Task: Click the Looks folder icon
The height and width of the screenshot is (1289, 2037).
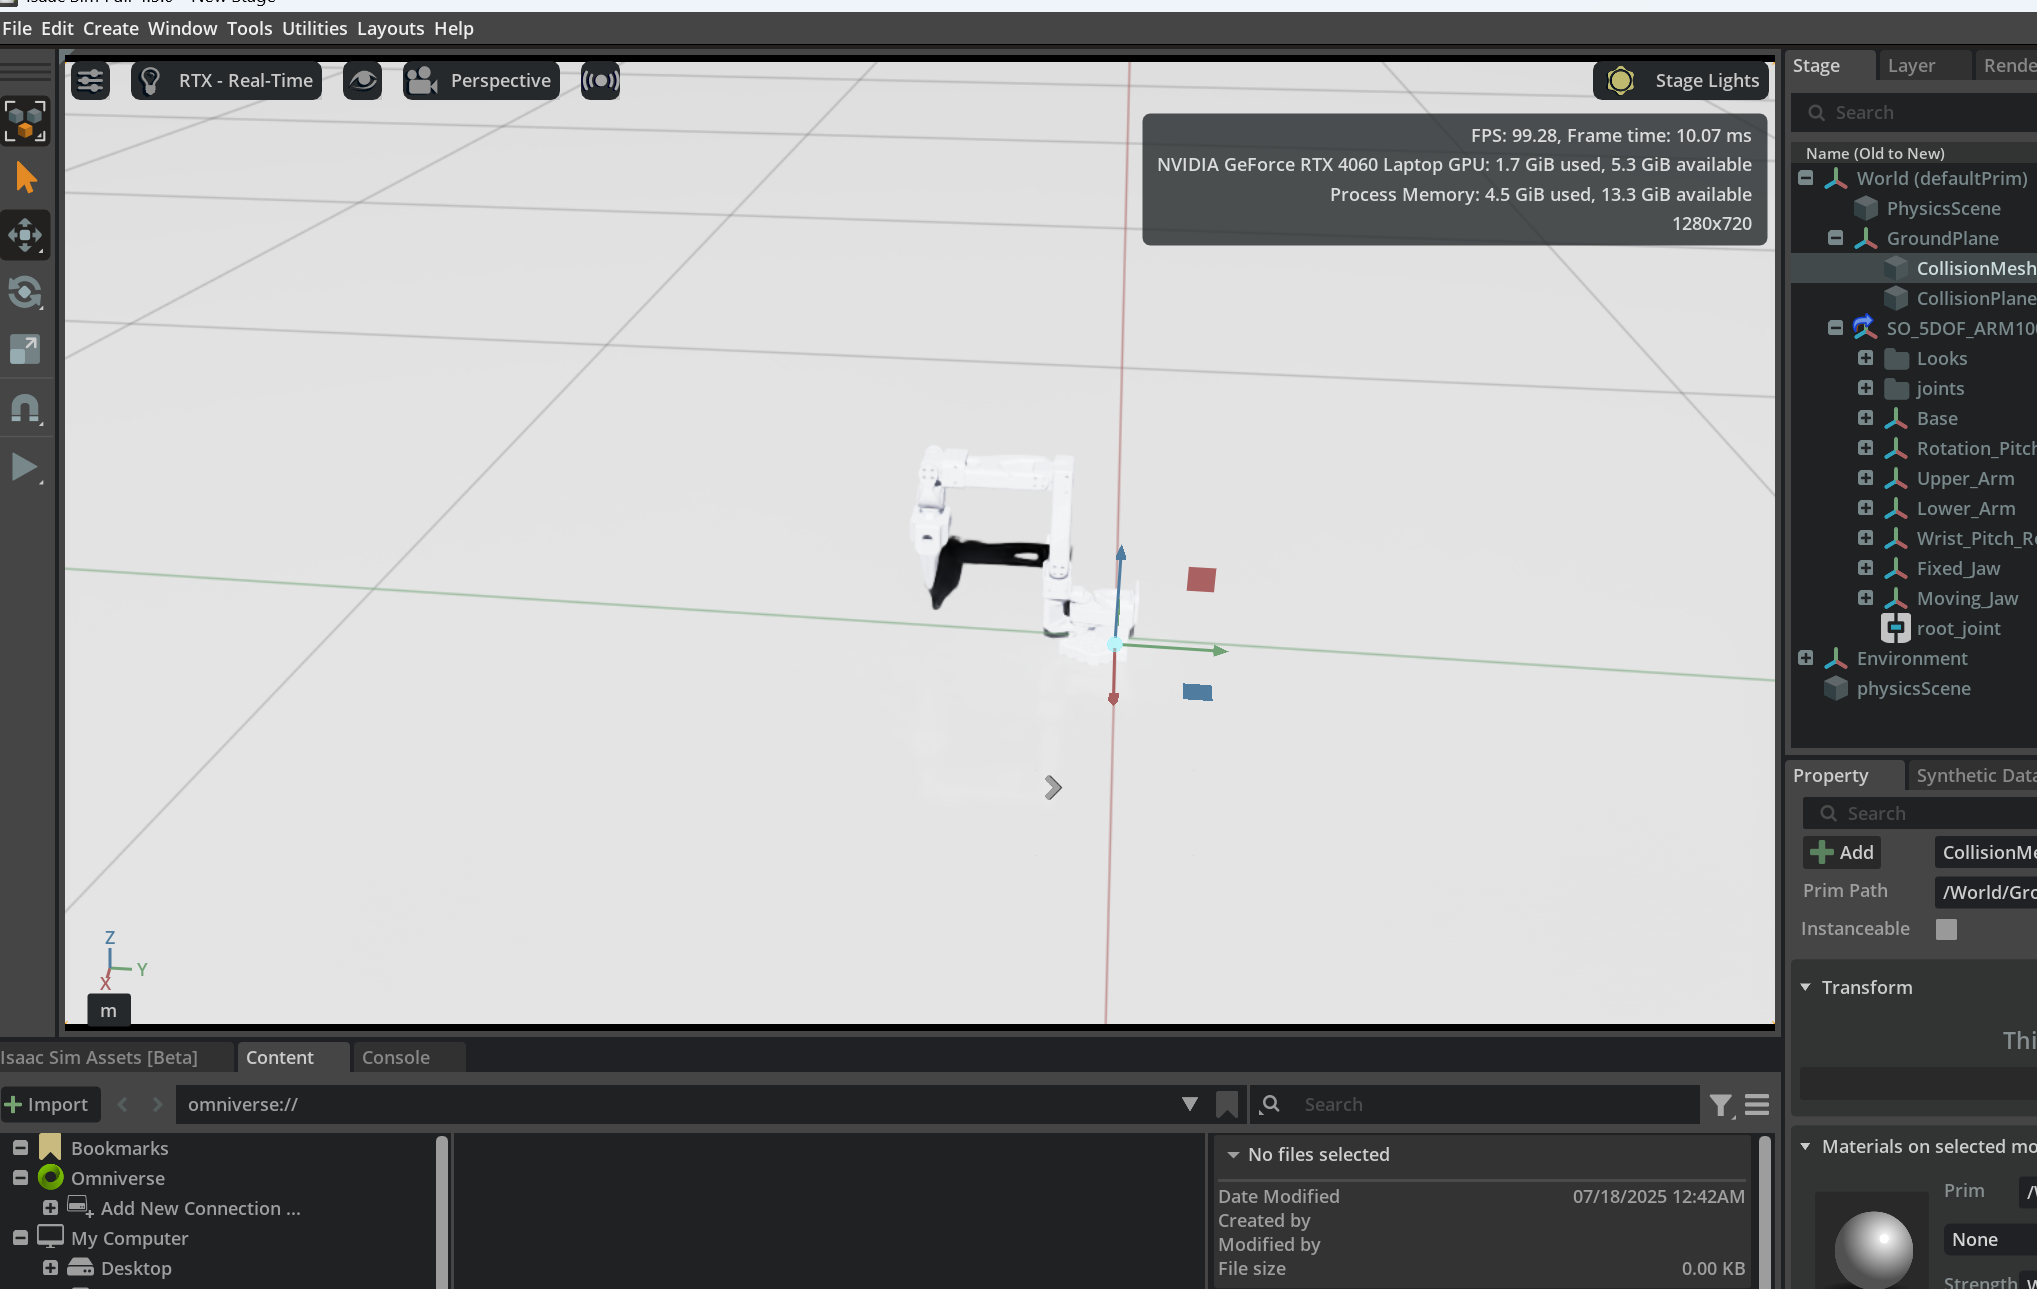Action: (x=1896, y=358)
